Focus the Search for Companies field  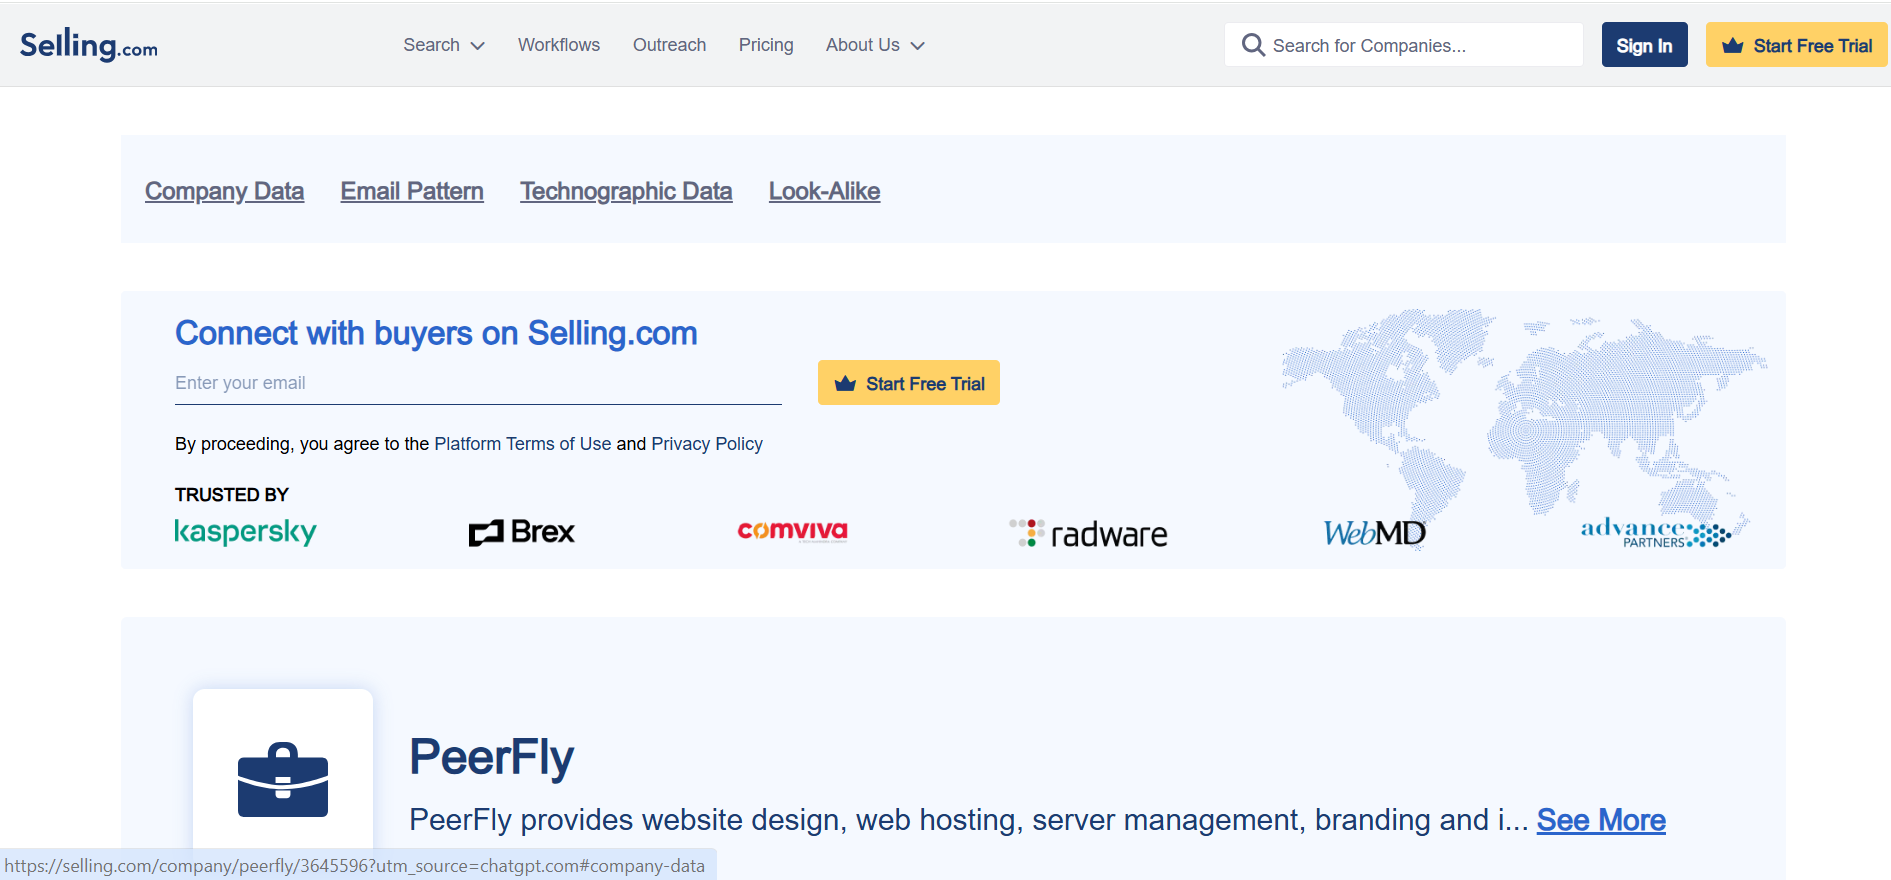(x=1404, y=45)
